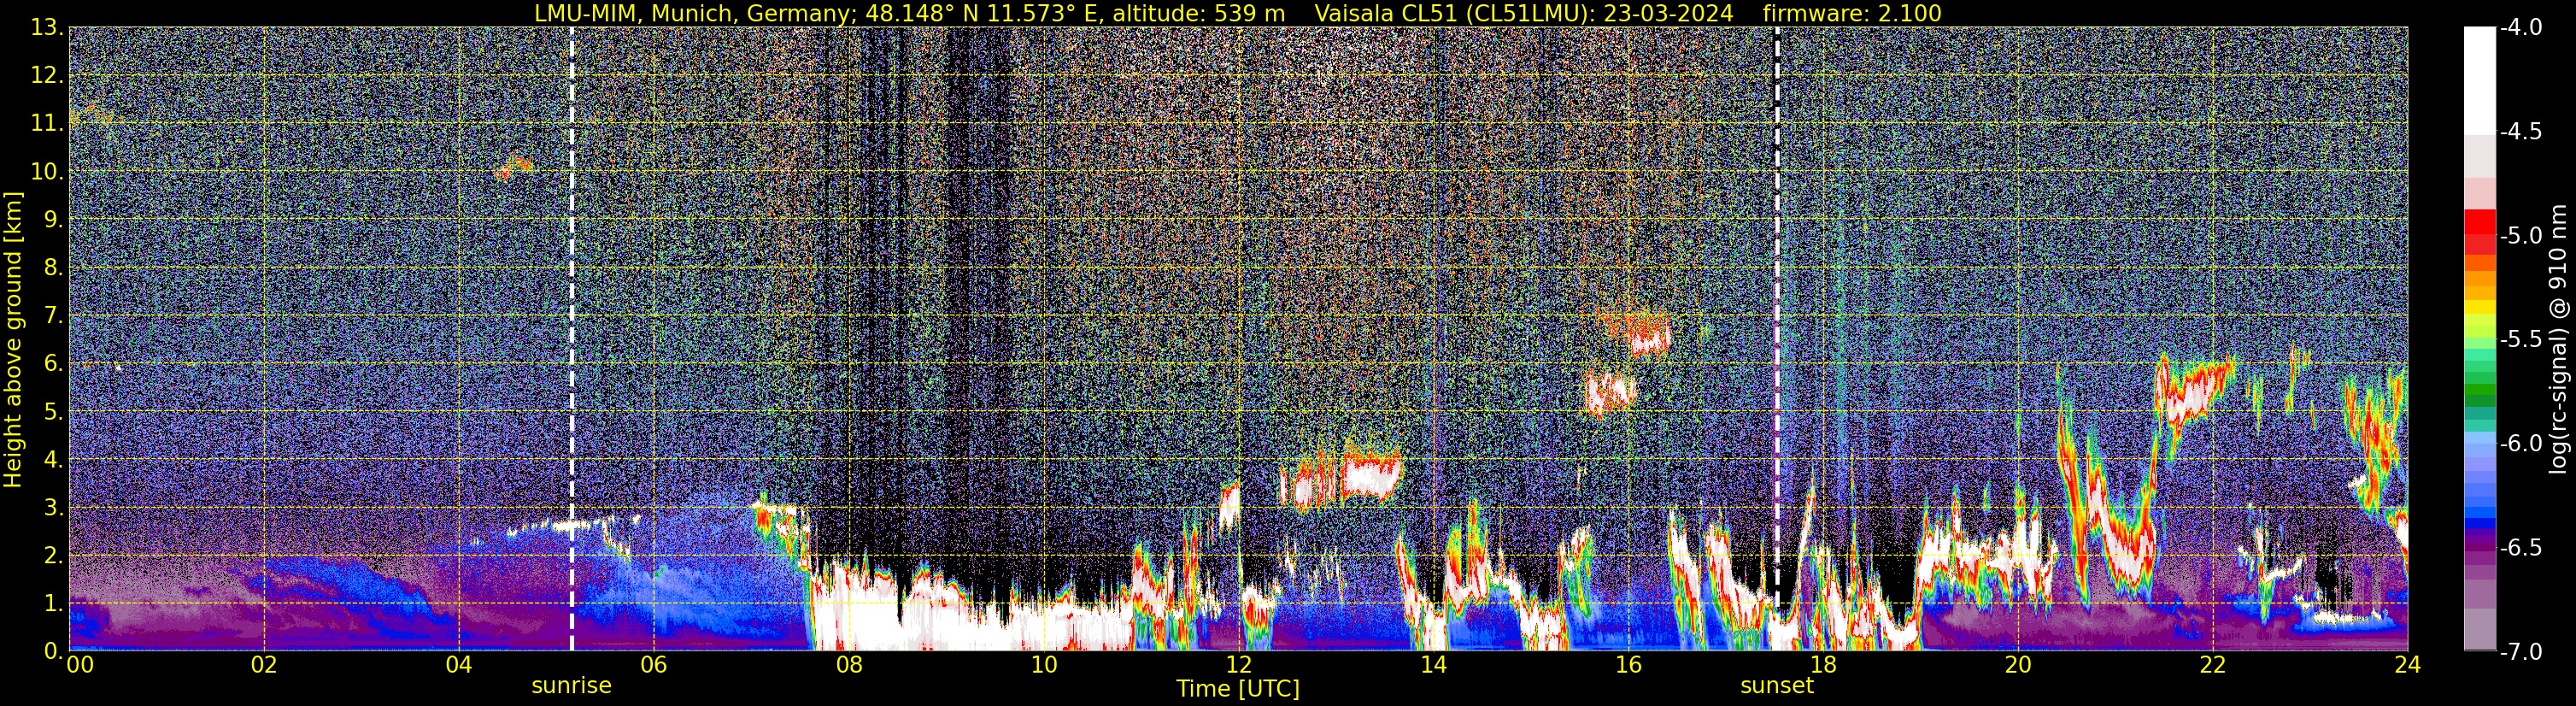Click the '6.' tick on the height axis
The width and height of the screenshot is (2576, 706).
(x=54, y=364)
